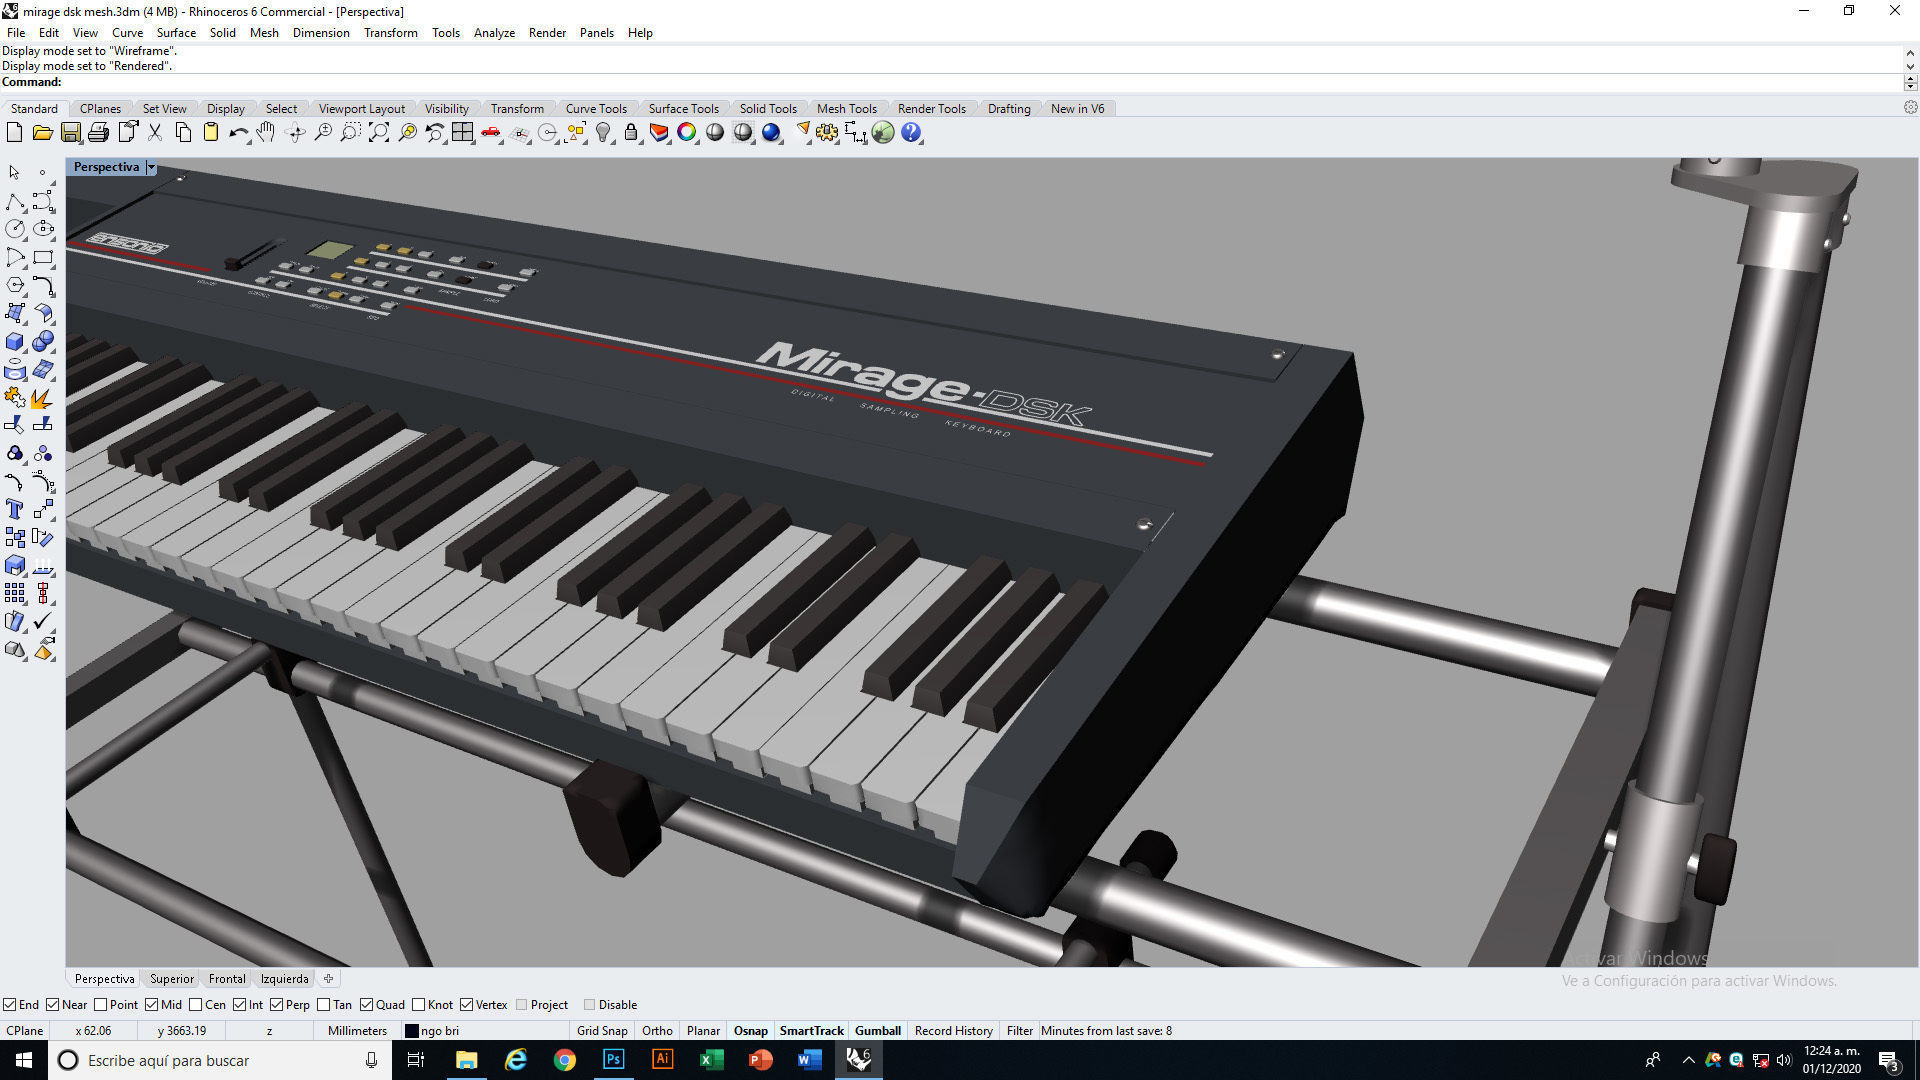Click the Explode tool icon

click(x=43, y=398)
